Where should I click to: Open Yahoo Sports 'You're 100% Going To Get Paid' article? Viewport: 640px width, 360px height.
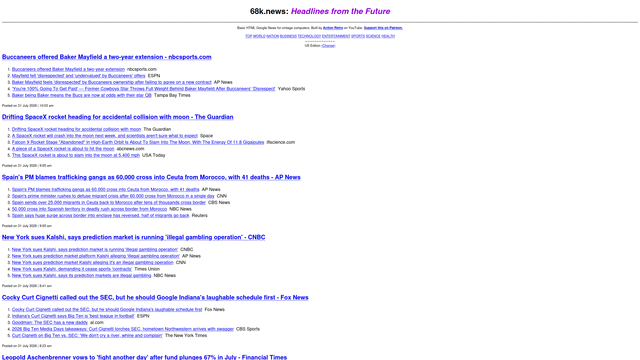pyautogui.click(x=144, y=89)
